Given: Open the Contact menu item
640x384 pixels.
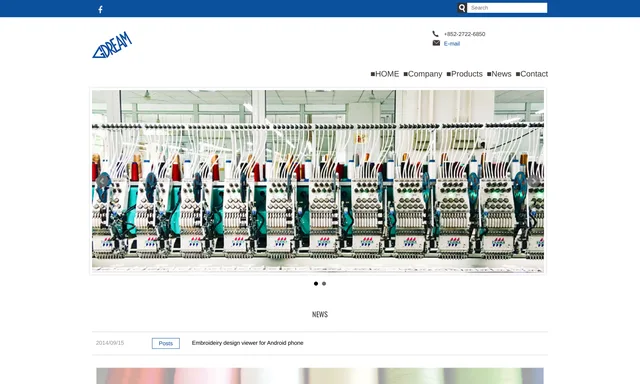Looking at the screenshot, I should [532, 74].
